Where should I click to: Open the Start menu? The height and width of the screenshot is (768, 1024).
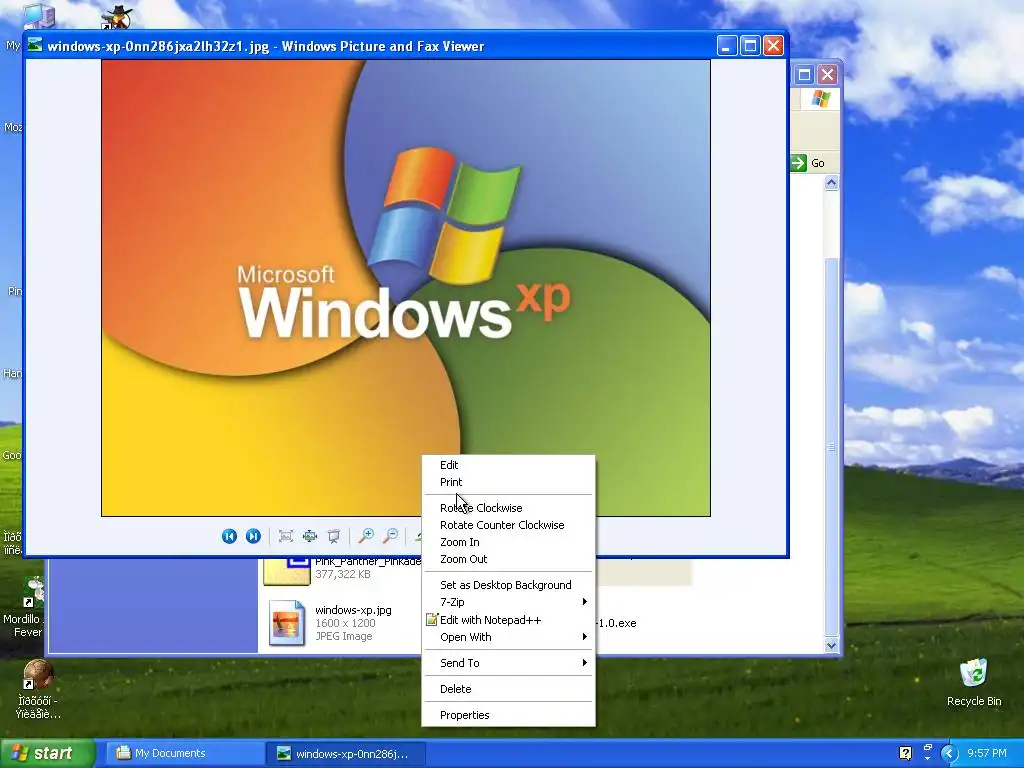pyautogui.click(x=47, y=753)
